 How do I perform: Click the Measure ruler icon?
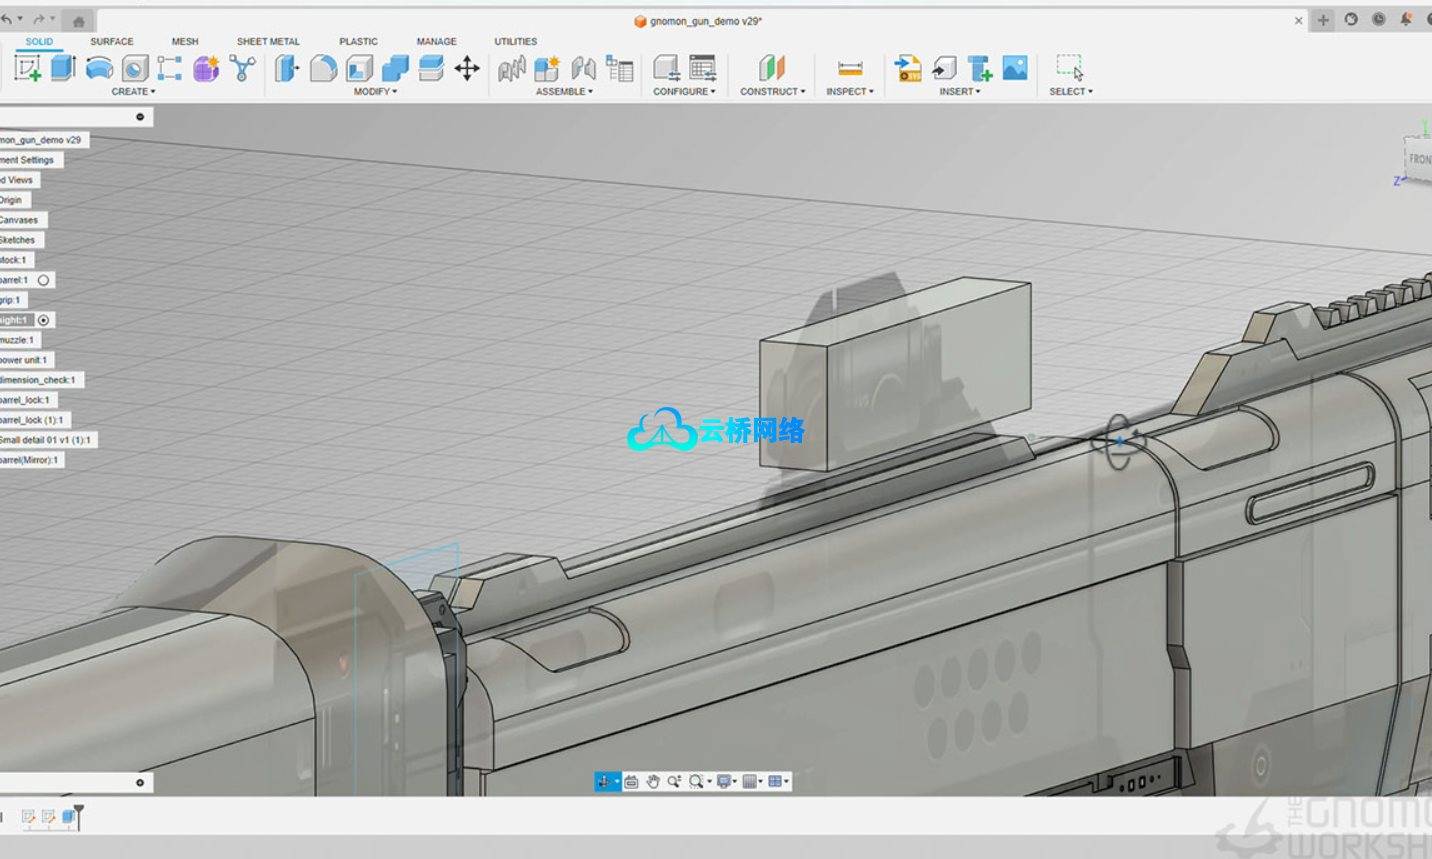pos(849,68)
